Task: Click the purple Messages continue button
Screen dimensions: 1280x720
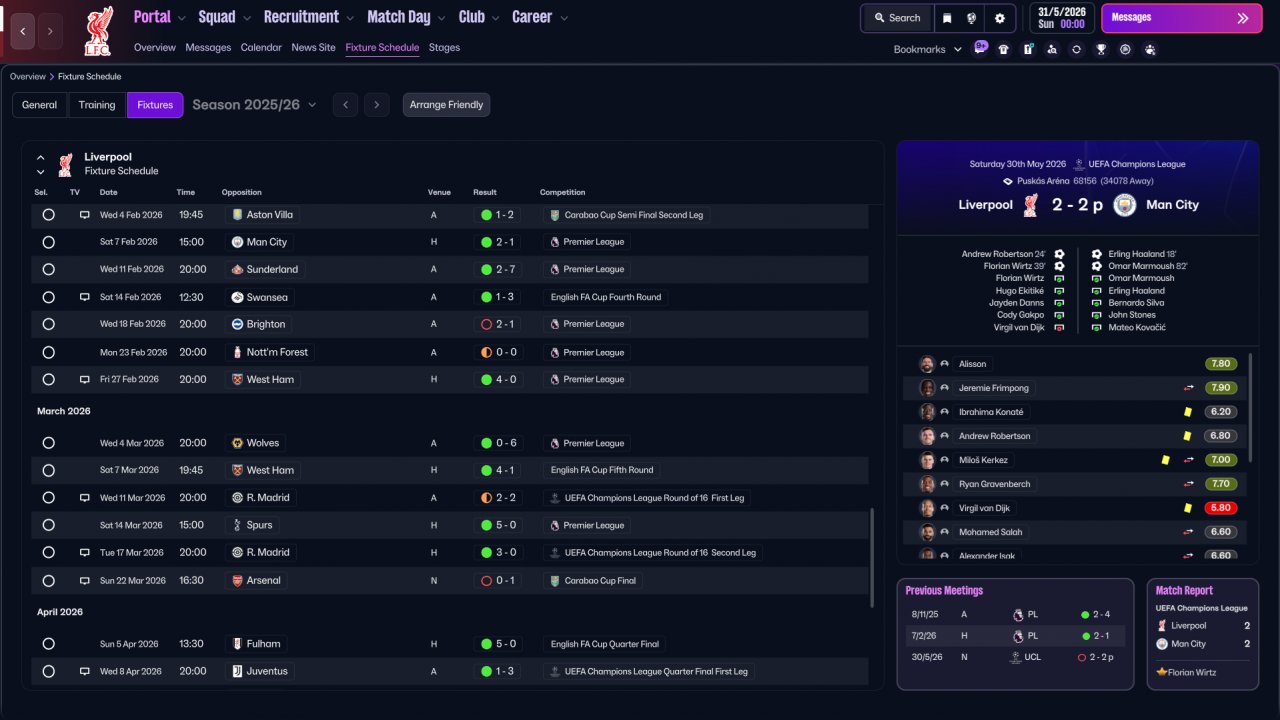Action: point(1180,18)
